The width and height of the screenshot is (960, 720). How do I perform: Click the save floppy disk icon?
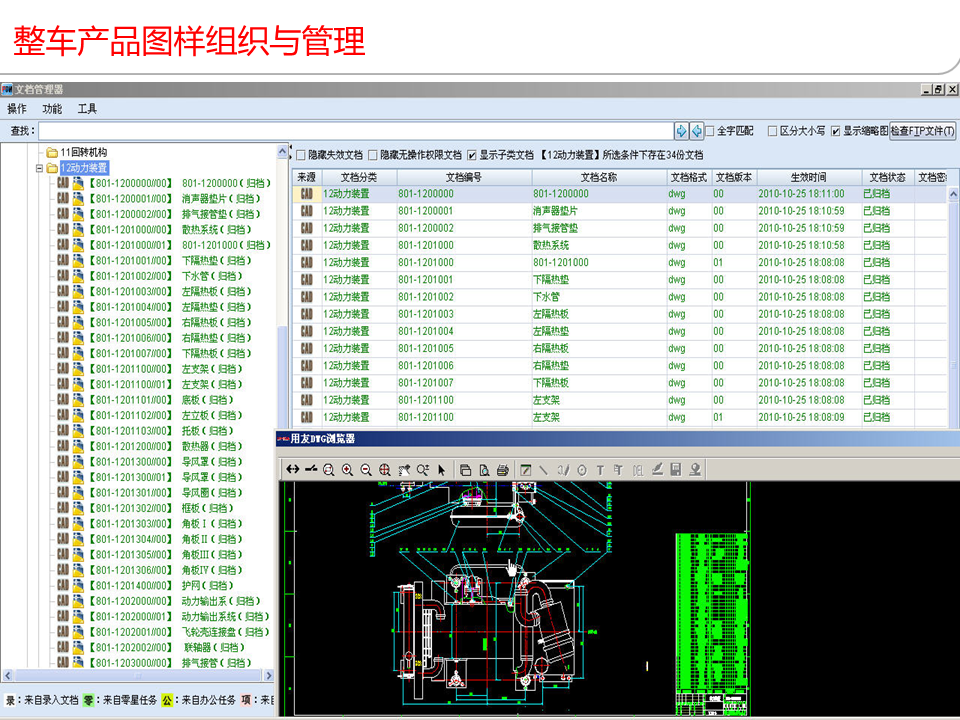tap(676, 470)
